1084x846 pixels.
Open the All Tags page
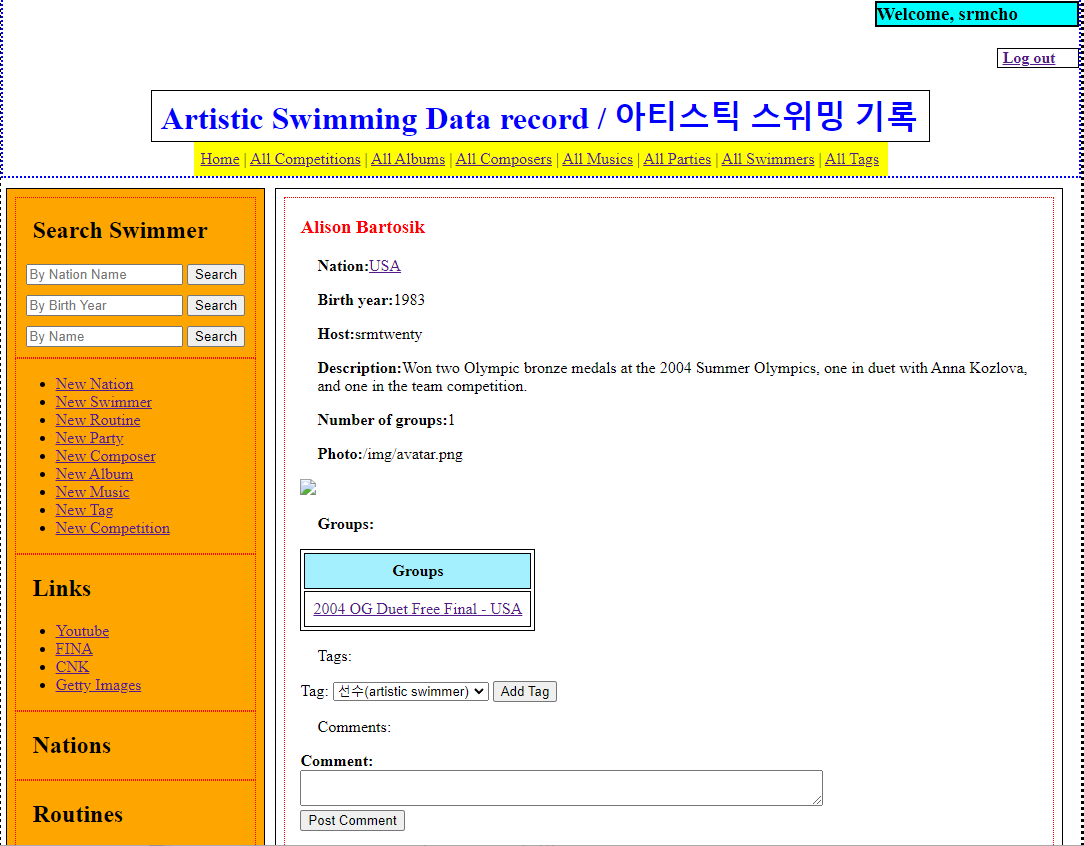click(851, 159)
